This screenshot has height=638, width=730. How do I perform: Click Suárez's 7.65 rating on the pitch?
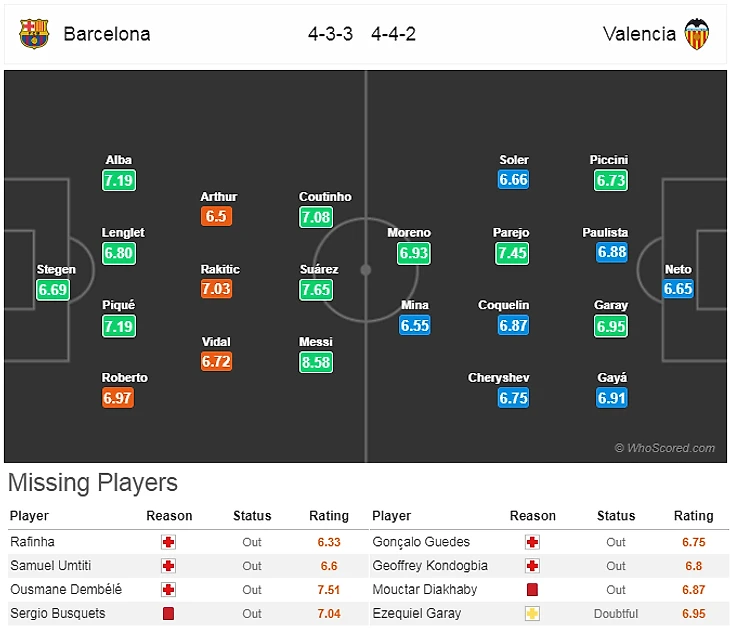pyautogui.click(x=315, y=290)
